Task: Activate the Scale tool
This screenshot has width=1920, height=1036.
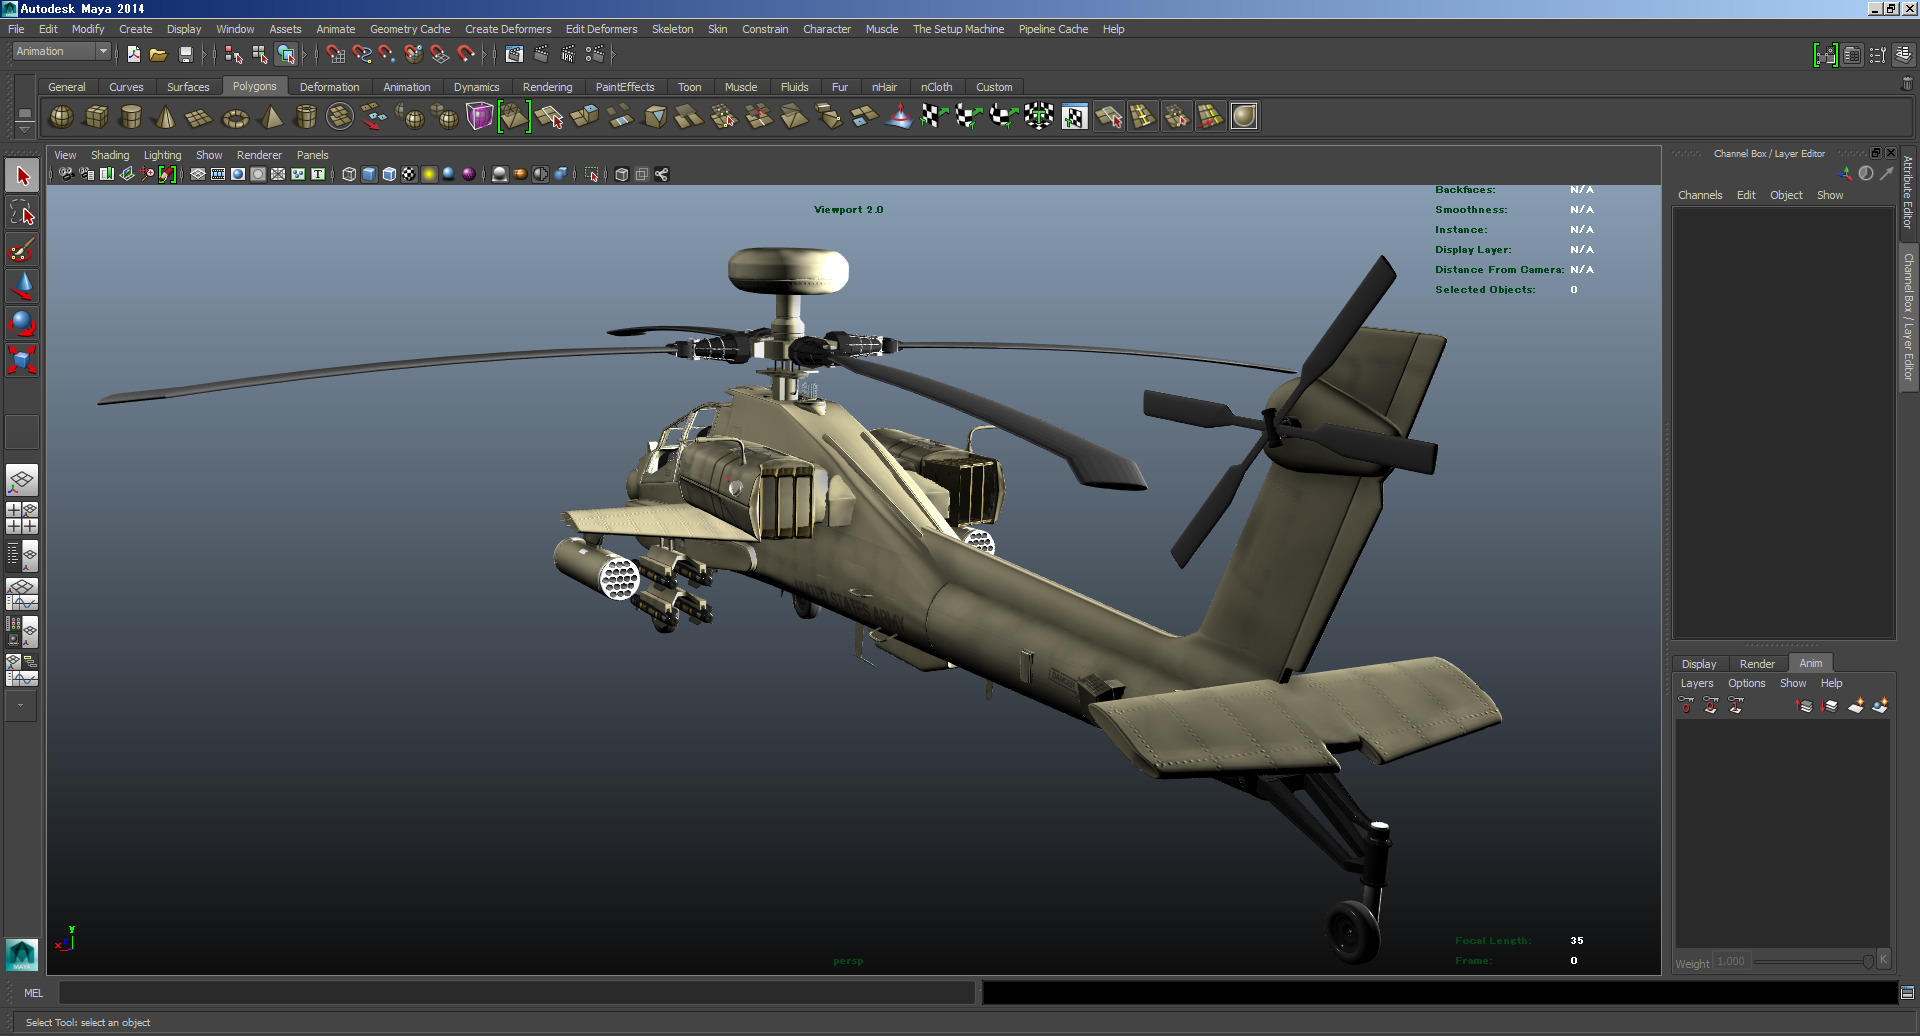Action: 22,360
